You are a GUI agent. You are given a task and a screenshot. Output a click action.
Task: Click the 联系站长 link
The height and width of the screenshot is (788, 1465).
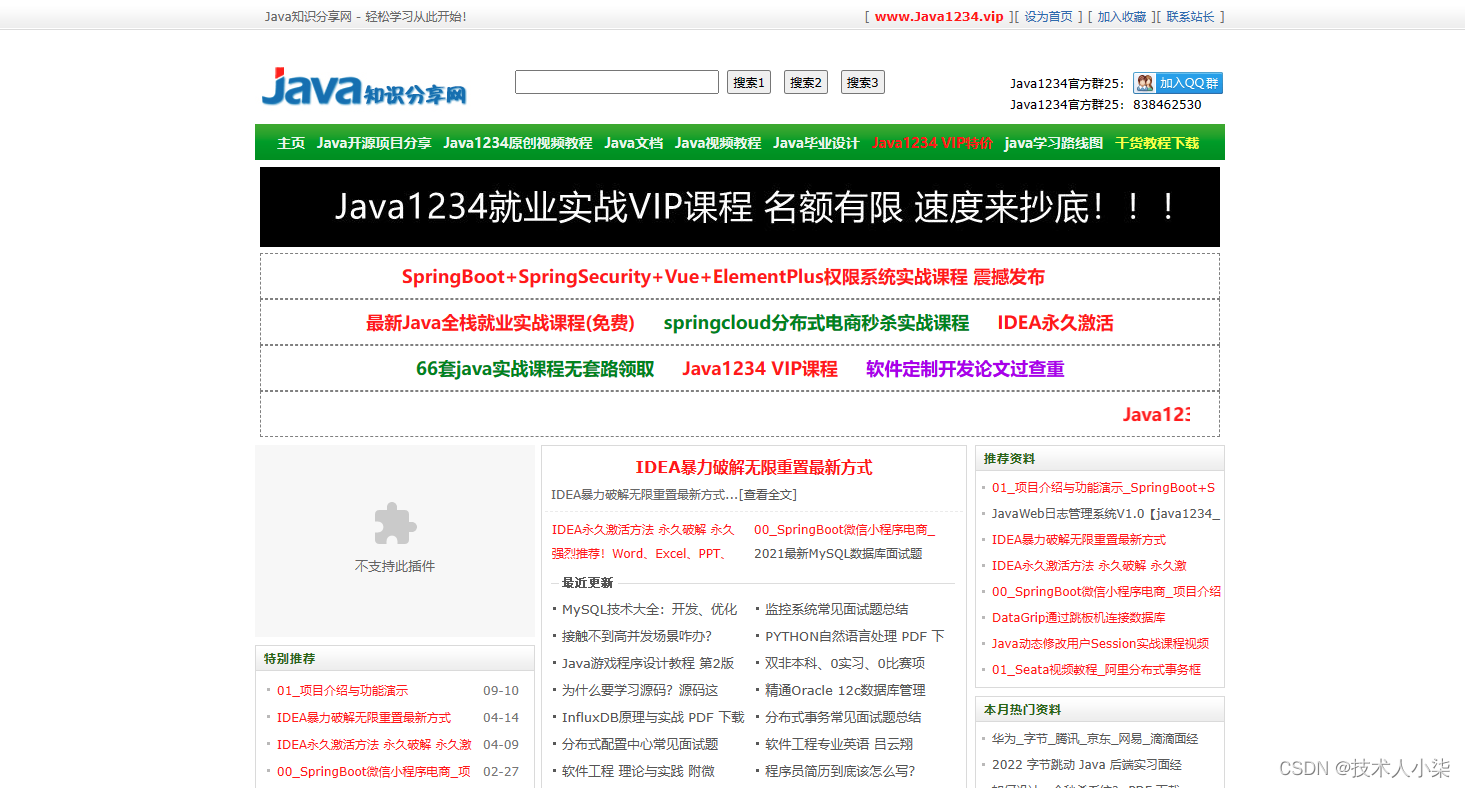pos(1191,16)
